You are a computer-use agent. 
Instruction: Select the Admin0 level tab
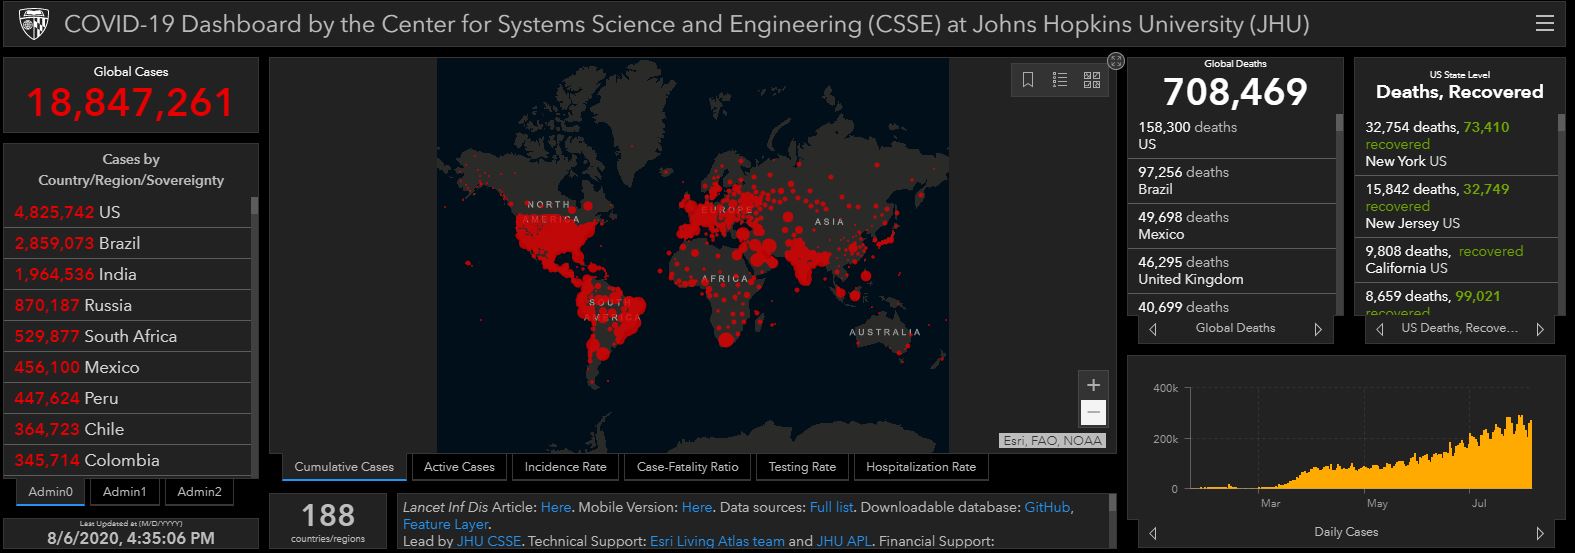click(50, 492)
